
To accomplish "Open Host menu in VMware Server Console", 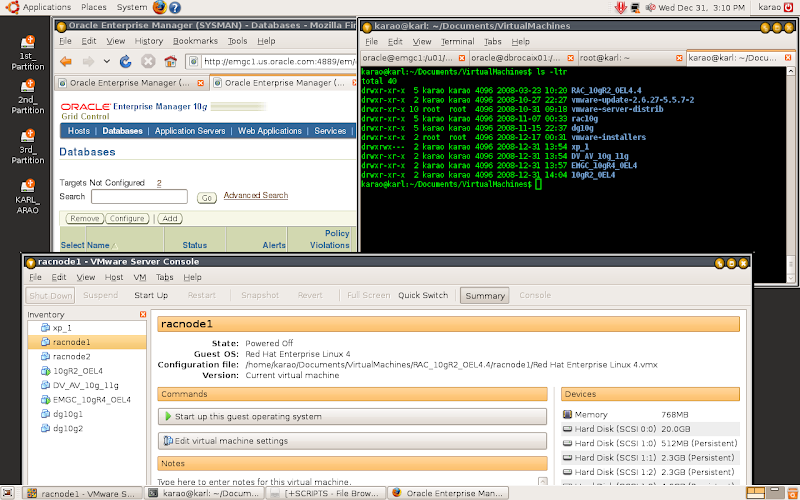I will point(114,278).
